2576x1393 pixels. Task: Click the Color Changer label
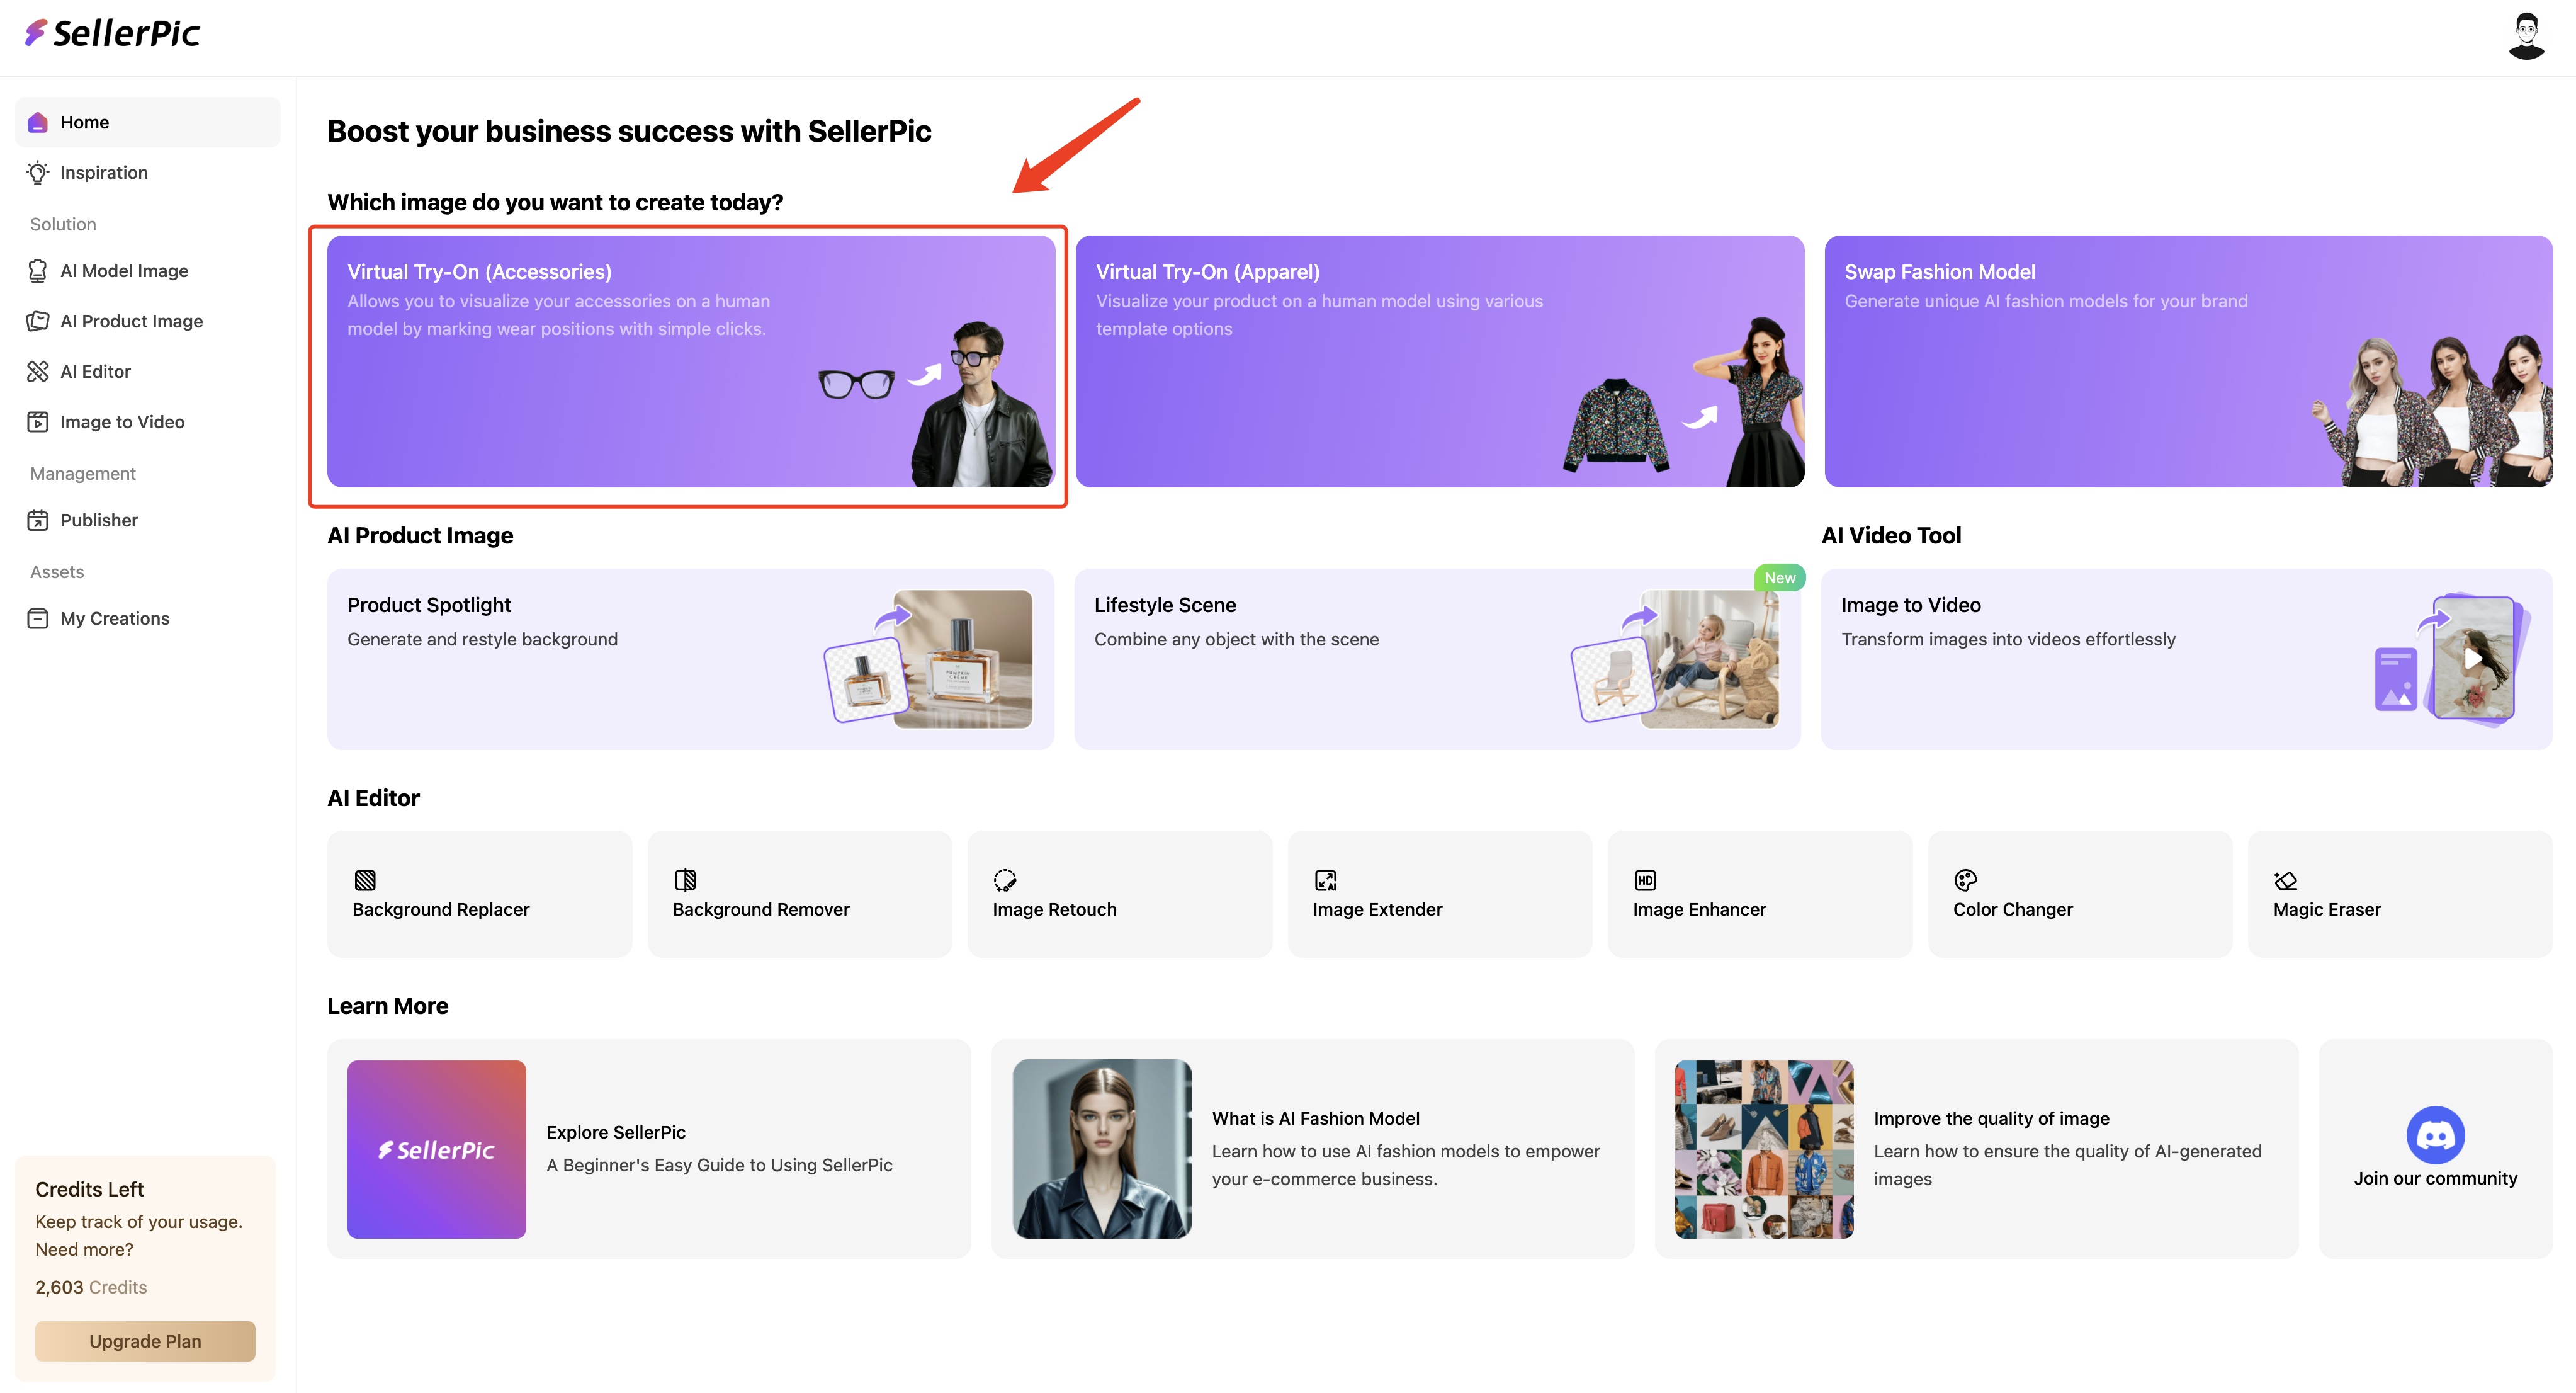click(2013, 909)
